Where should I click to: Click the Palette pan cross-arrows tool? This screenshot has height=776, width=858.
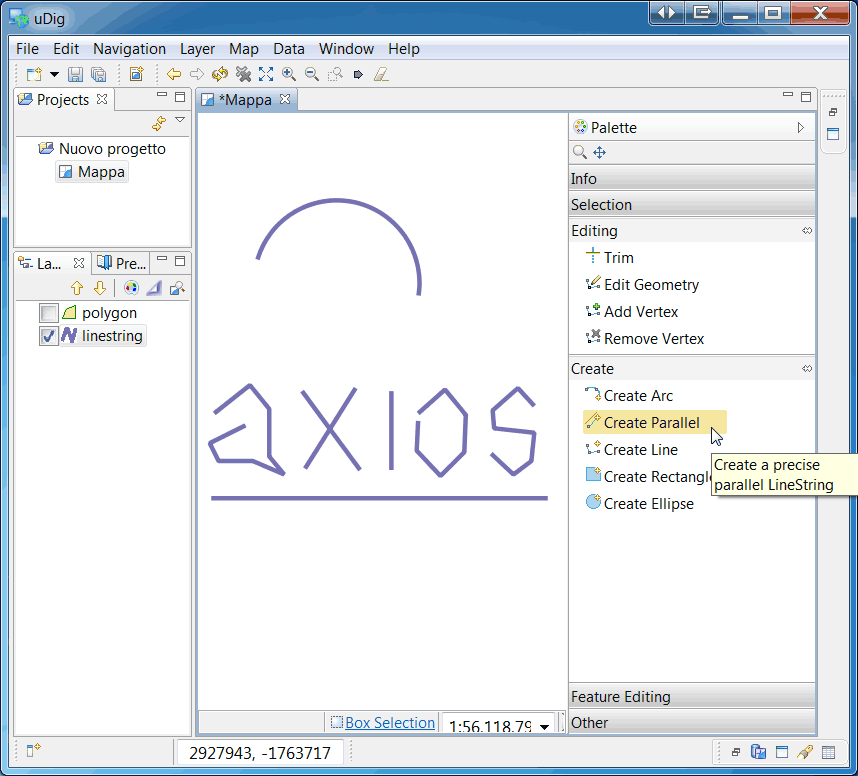coord(600,152)
